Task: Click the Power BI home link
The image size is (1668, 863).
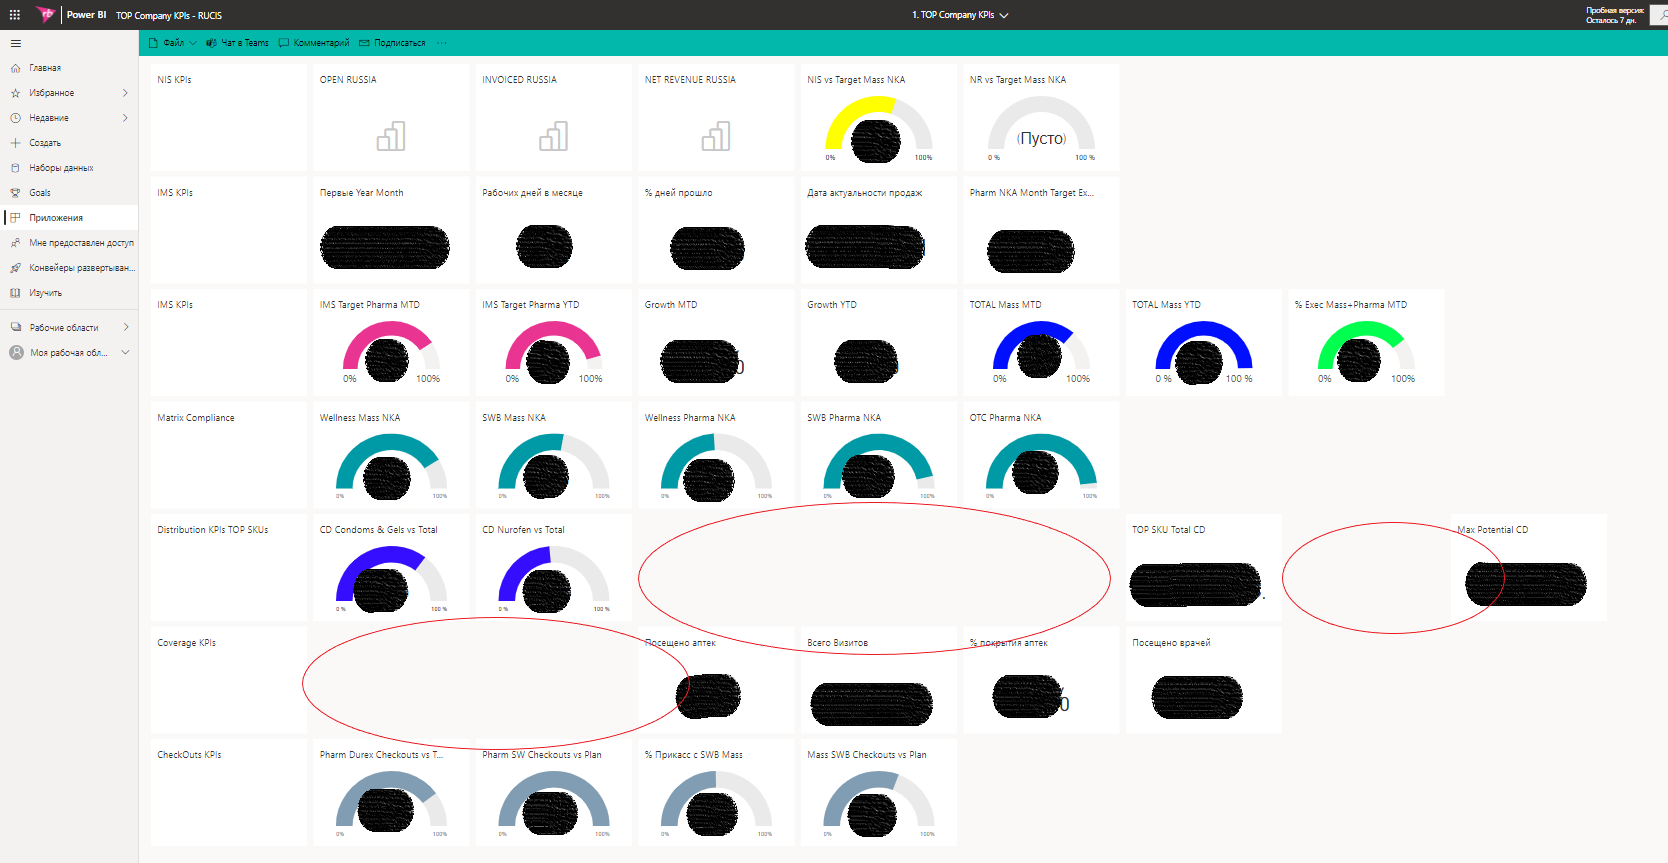Action: [x=86, y=15]
